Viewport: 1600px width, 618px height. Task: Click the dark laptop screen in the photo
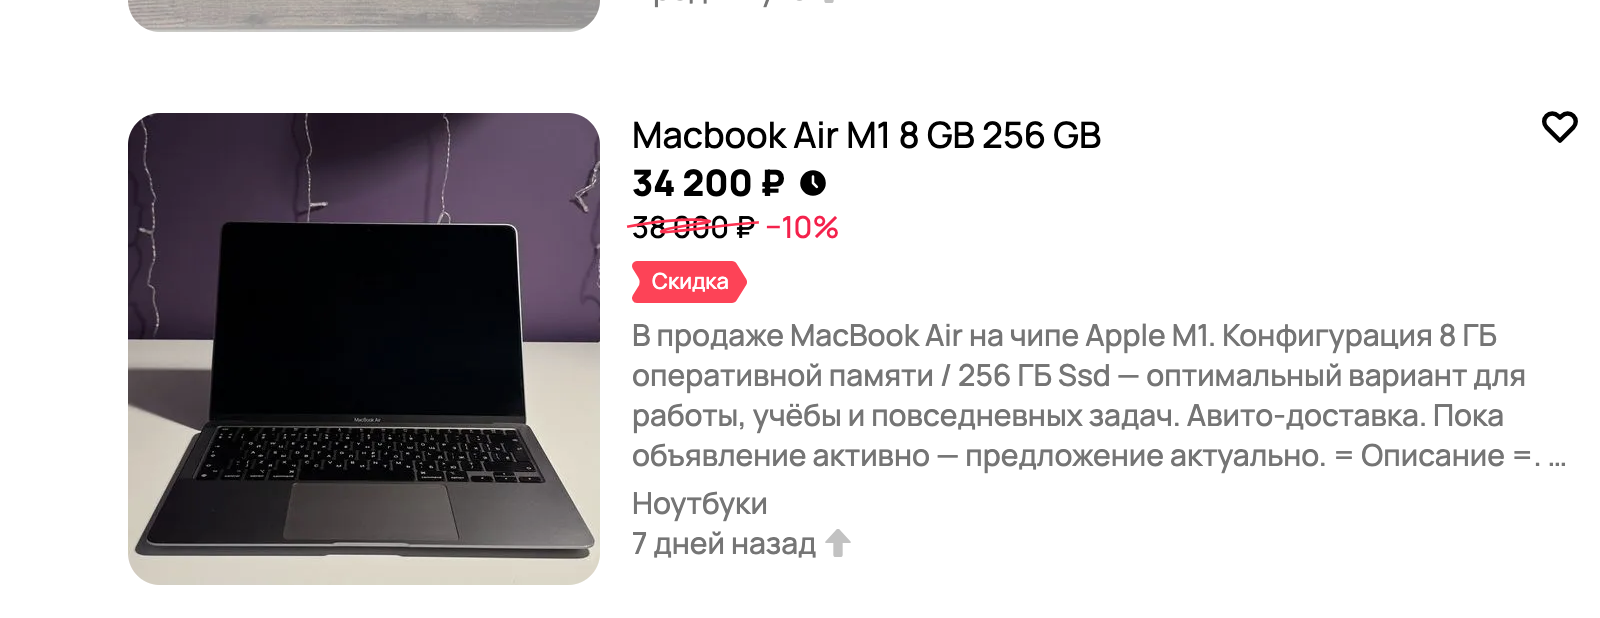click(368, 318)
